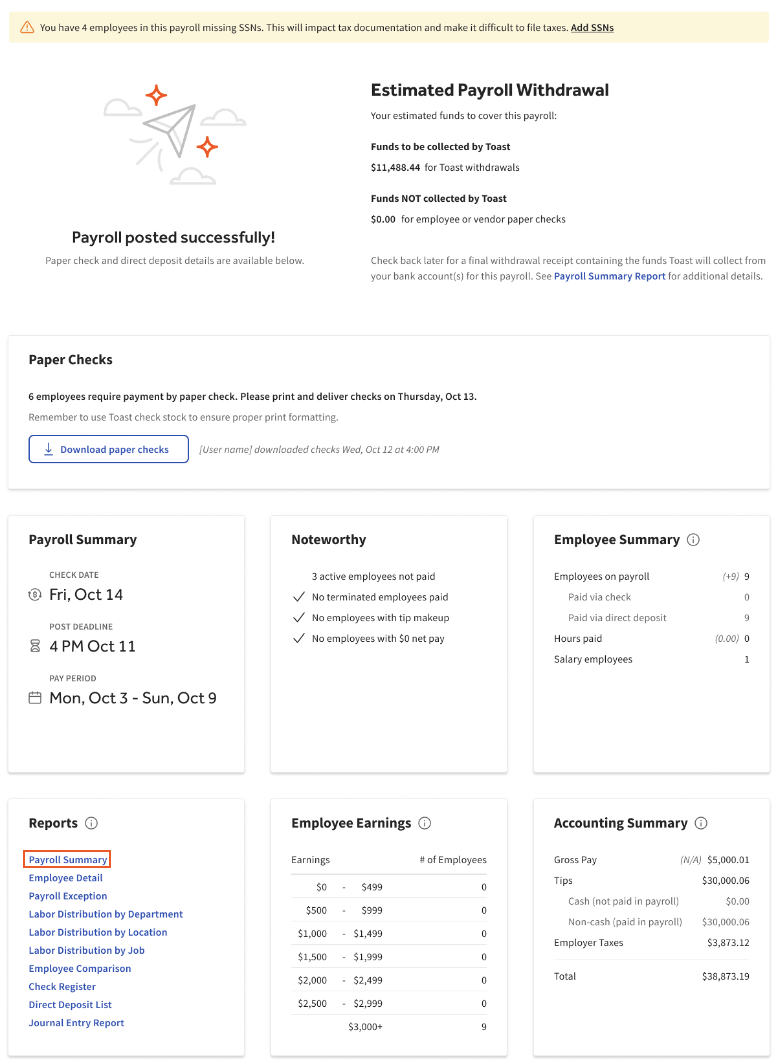Click the hourglass icon next to the post deadline
The height and width of the screenshot is (1064, 780).
point(36,646)
